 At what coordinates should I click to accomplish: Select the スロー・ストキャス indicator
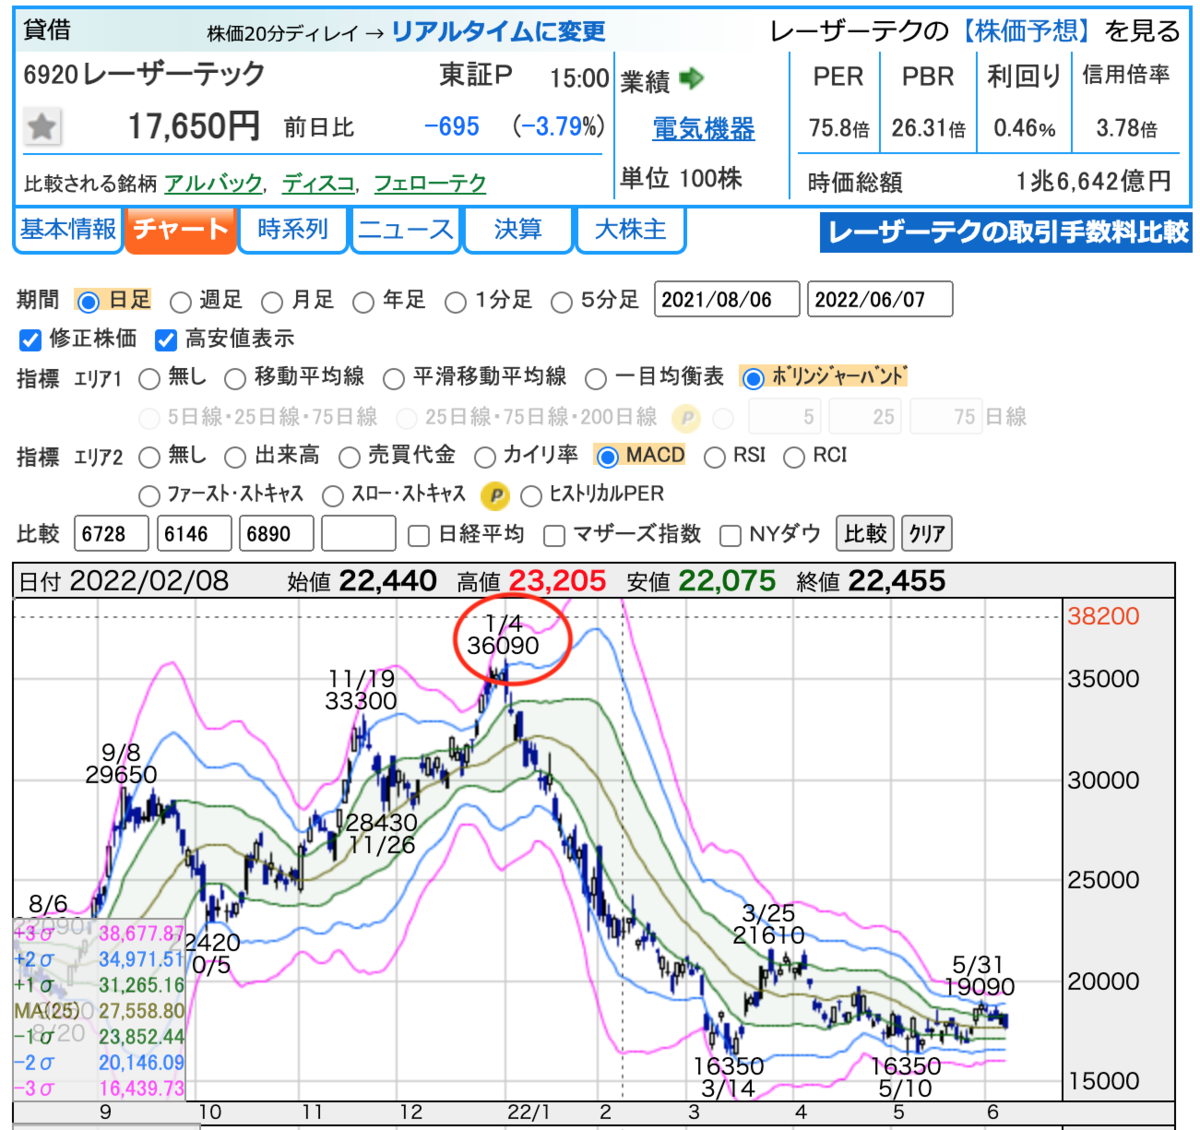pos(332,495)
